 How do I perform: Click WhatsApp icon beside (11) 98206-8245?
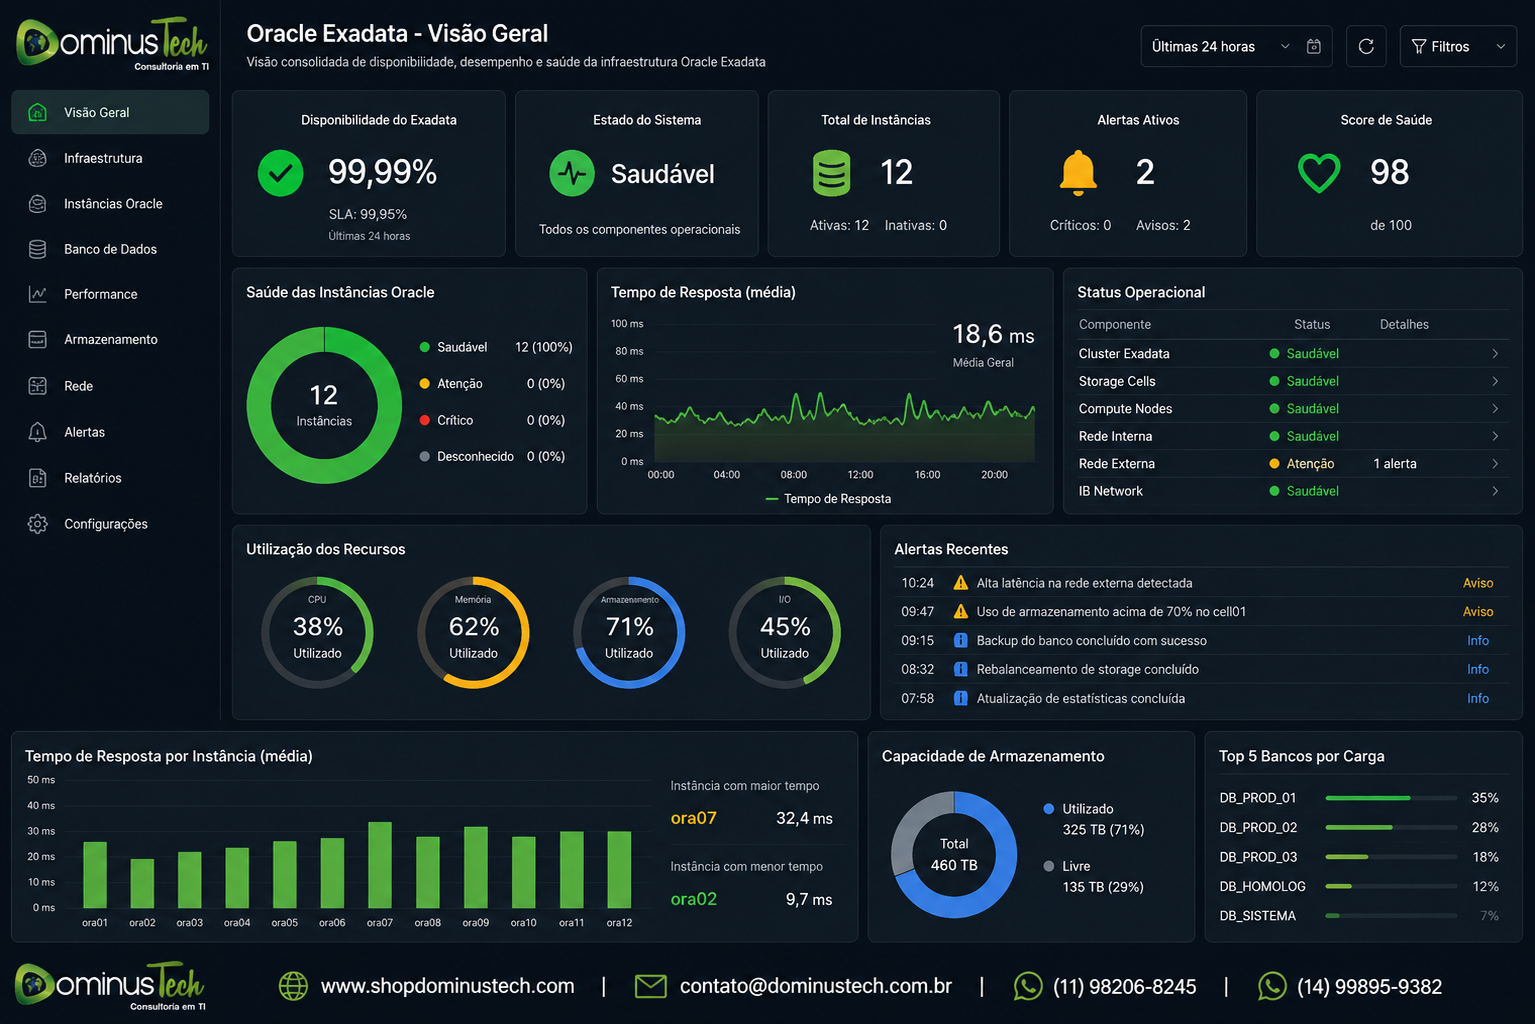1028,986
